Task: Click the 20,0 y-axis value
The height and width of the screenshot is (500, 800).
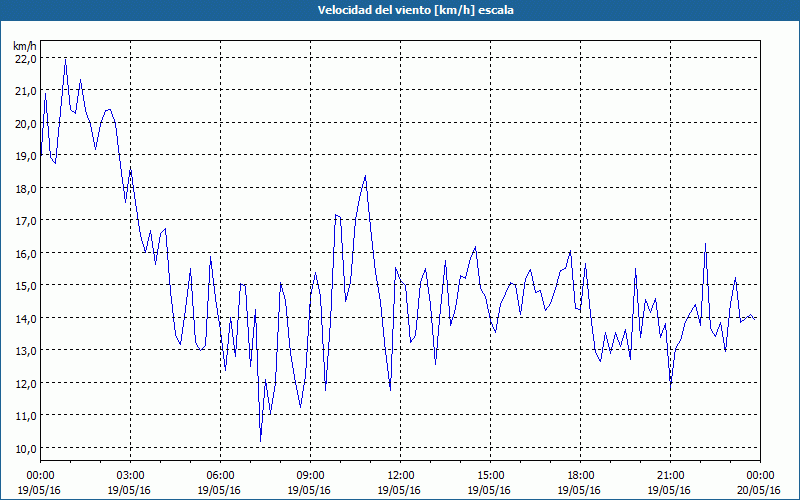Action: pyautogui.click(x=26, y=124)
